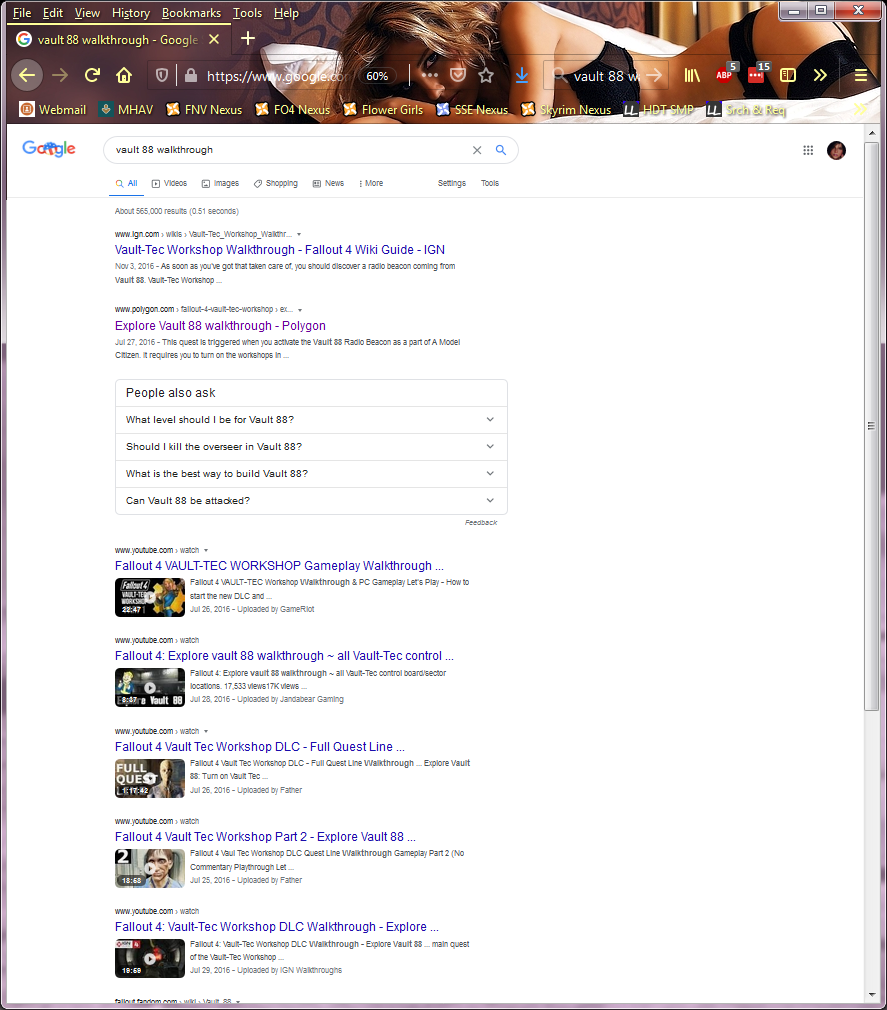The width and height of the screenshot is (887, 1010).
Task: Submit toolbar search with go arrow
Action: coord(654,76)
